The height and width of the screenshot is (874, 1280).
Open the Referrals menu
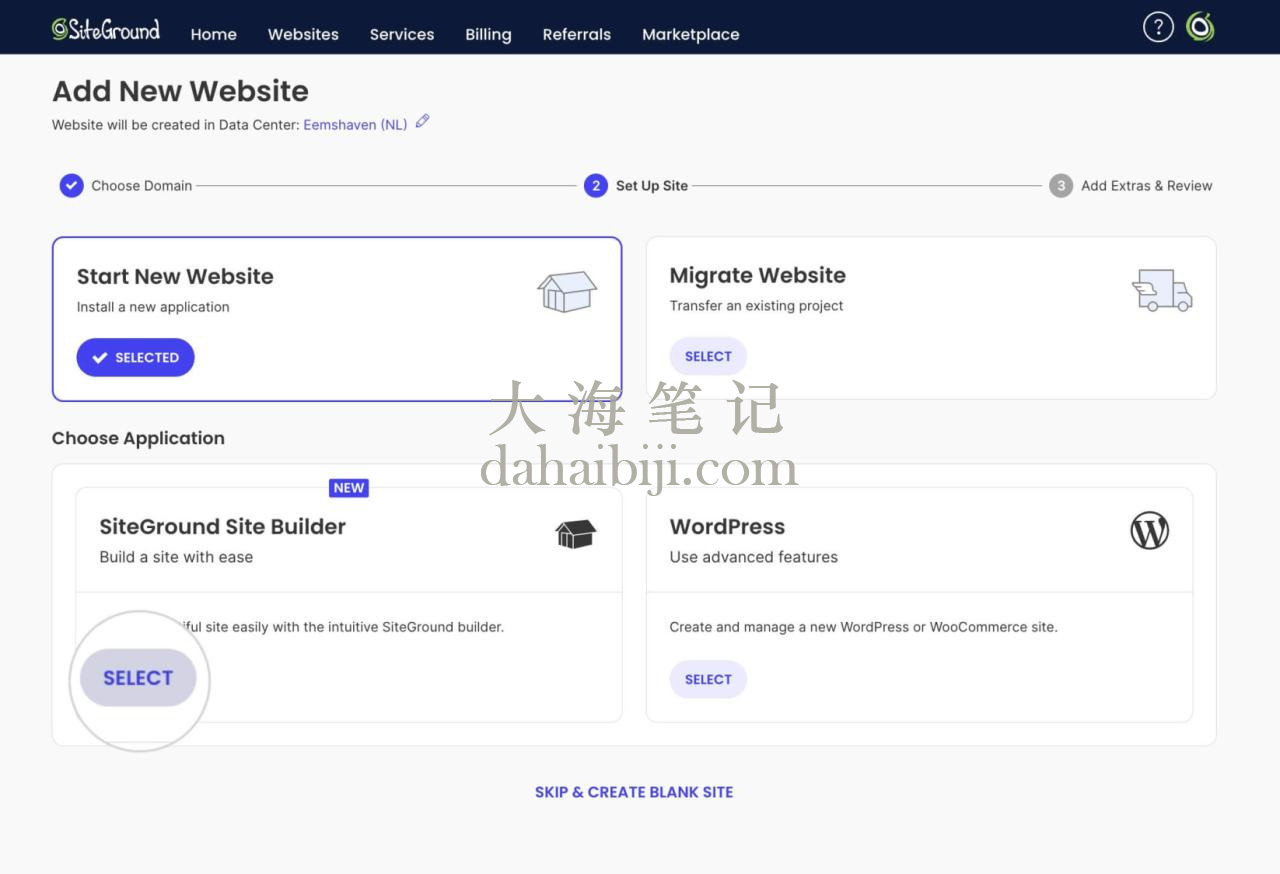click(x=577, y=34)
